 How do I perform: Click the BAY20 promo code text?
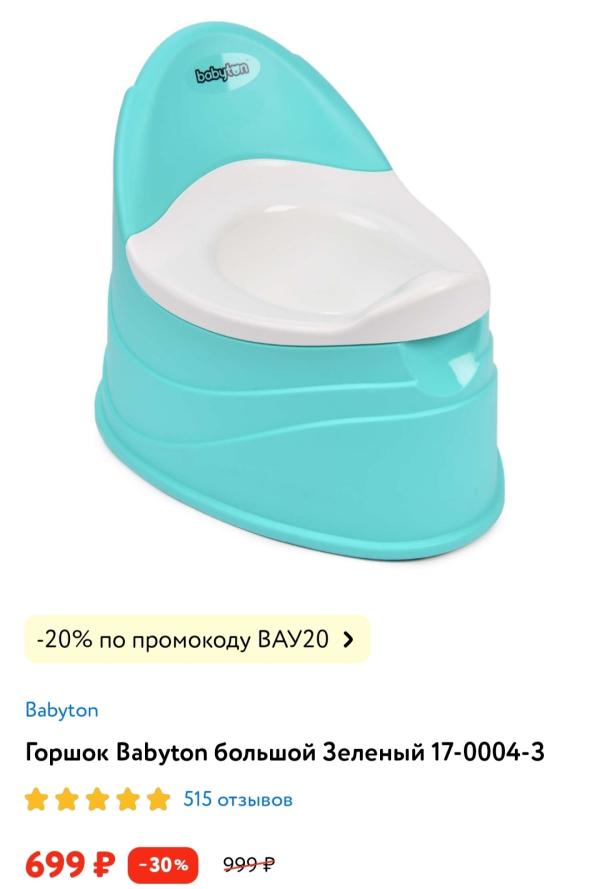293,640
